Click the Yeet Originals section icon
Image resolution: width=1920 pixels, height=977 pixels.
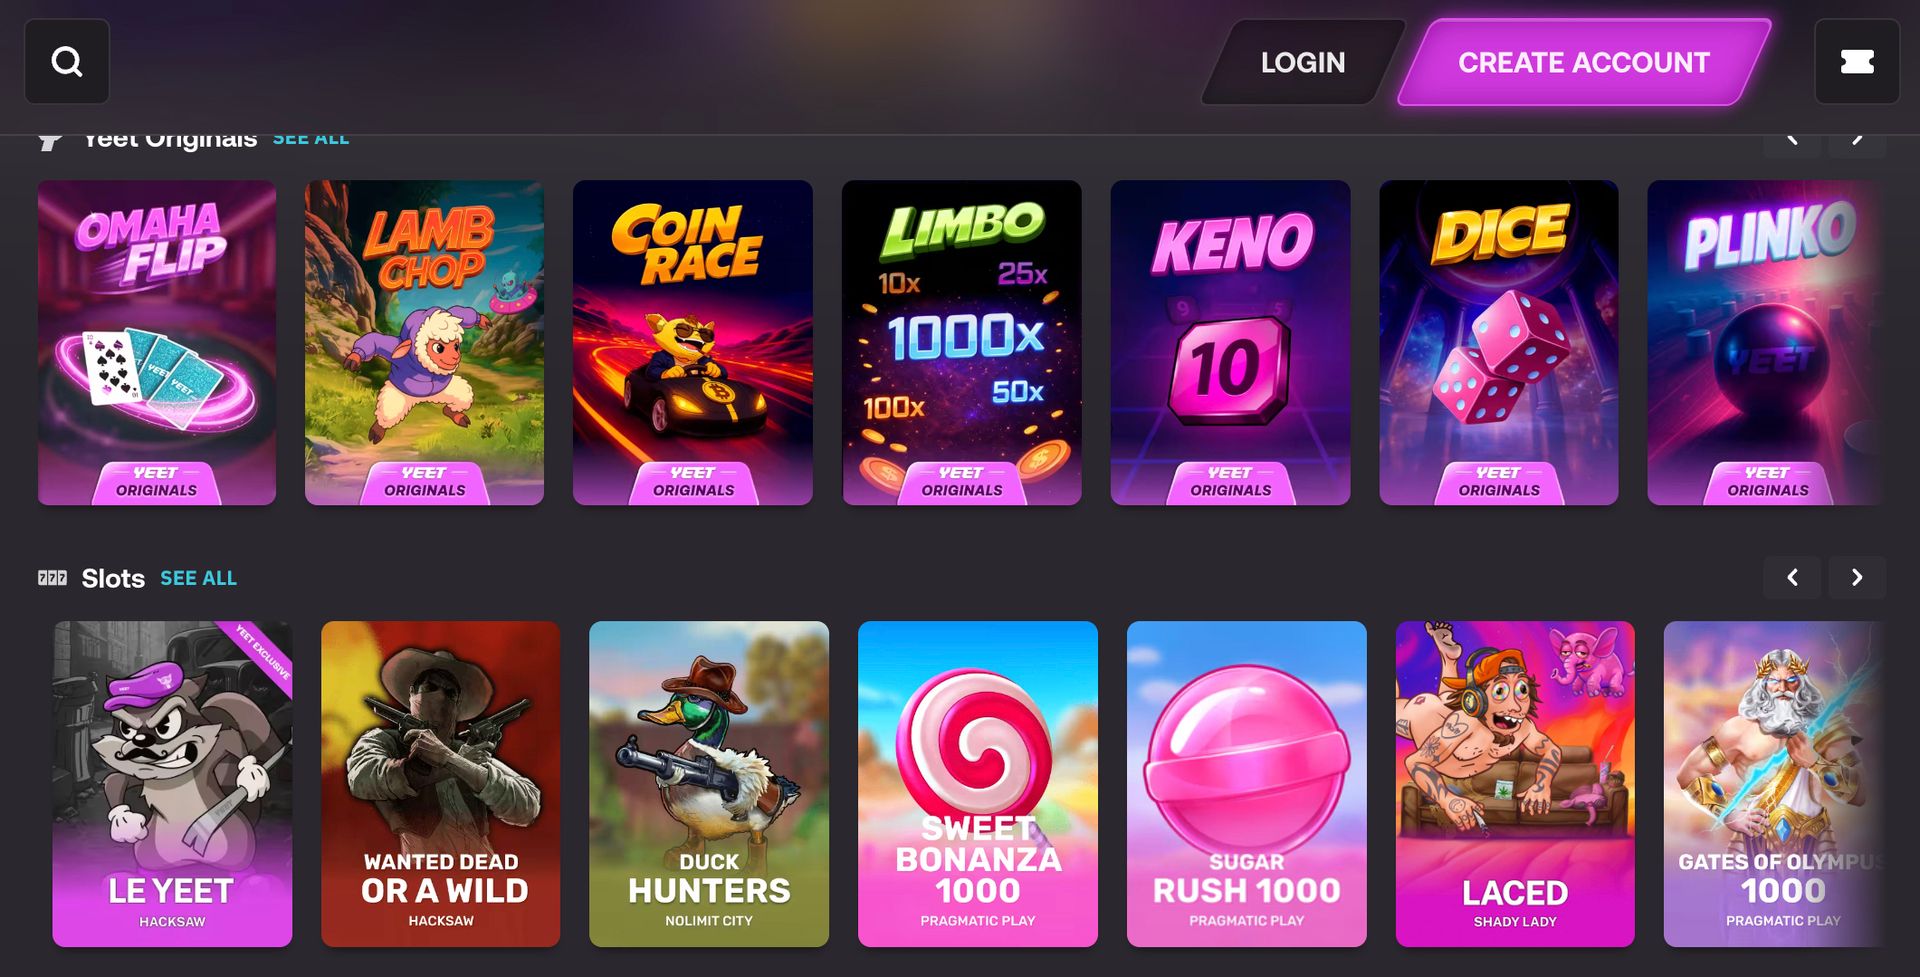(51, 143)
